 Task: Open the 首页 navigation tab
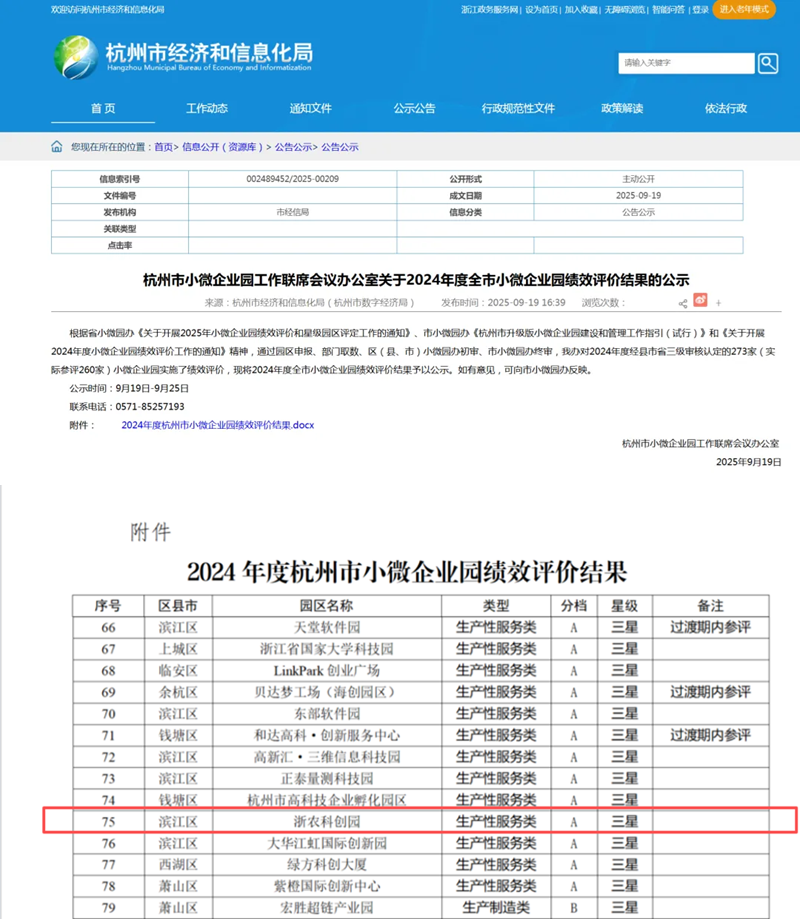(103, 108)
